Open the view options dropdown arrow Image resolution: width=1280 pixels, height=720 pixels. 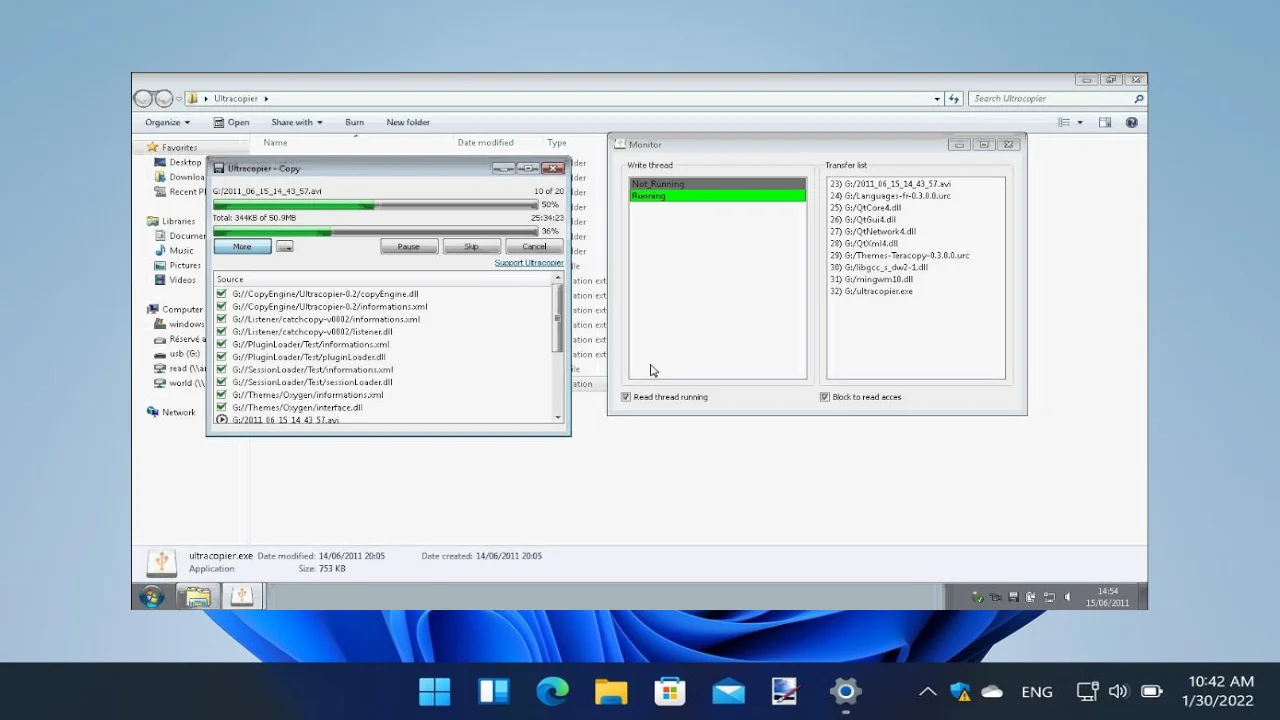tap(1080, 122)
